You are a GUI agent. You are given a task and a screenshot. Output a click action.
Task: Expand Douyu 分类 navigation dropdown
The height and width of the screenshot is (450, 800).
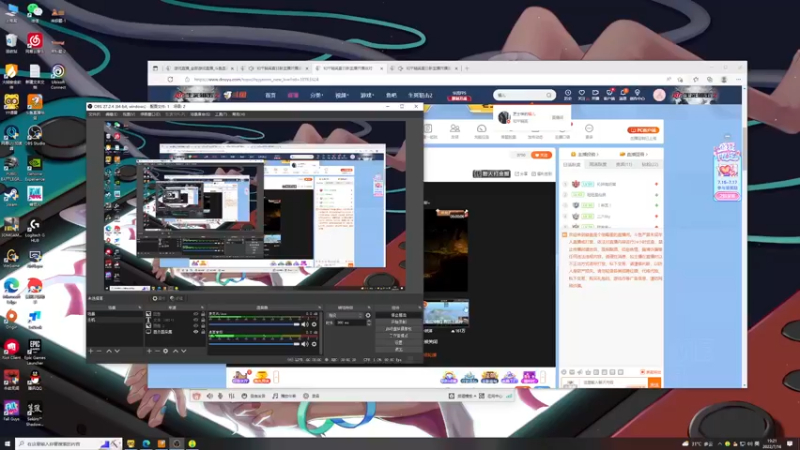click(316, 95)
